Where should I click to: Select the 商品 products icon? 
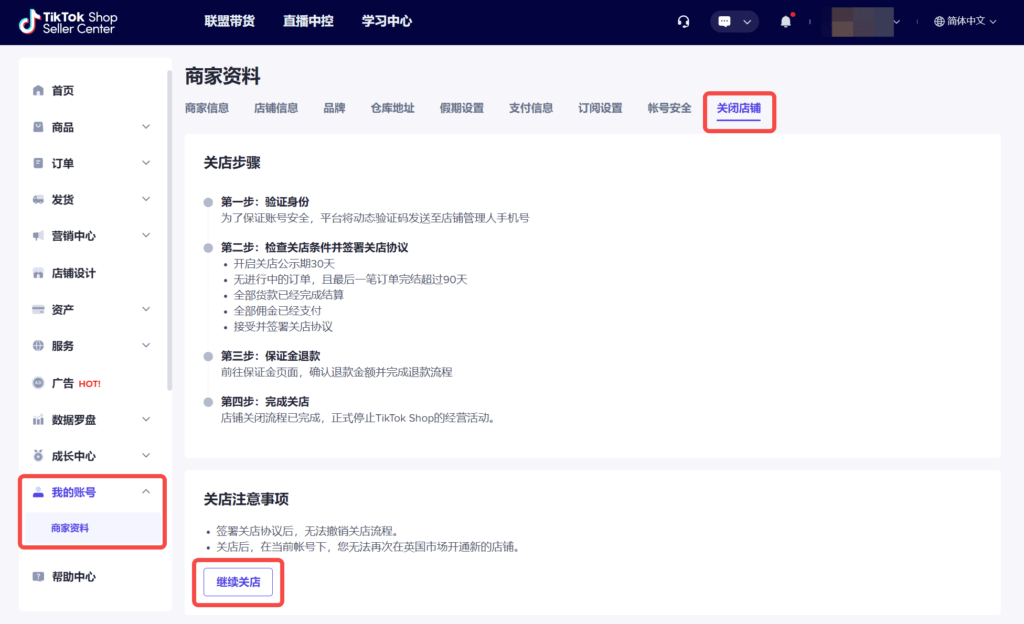click(36, 126)
